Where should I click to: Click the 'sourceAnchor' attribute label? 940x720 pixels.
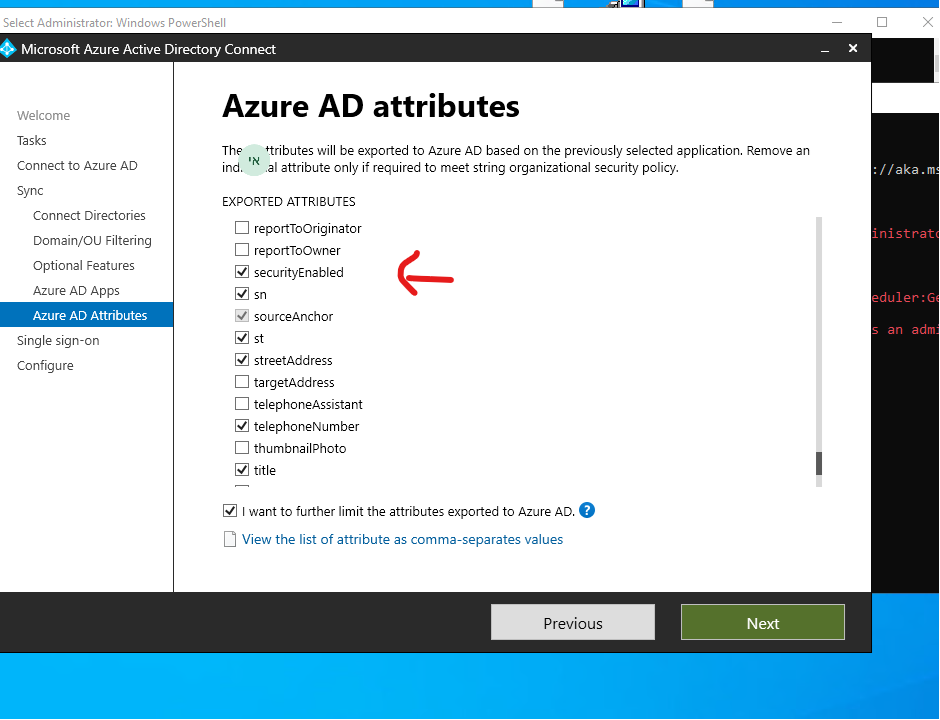coord(293,316)
